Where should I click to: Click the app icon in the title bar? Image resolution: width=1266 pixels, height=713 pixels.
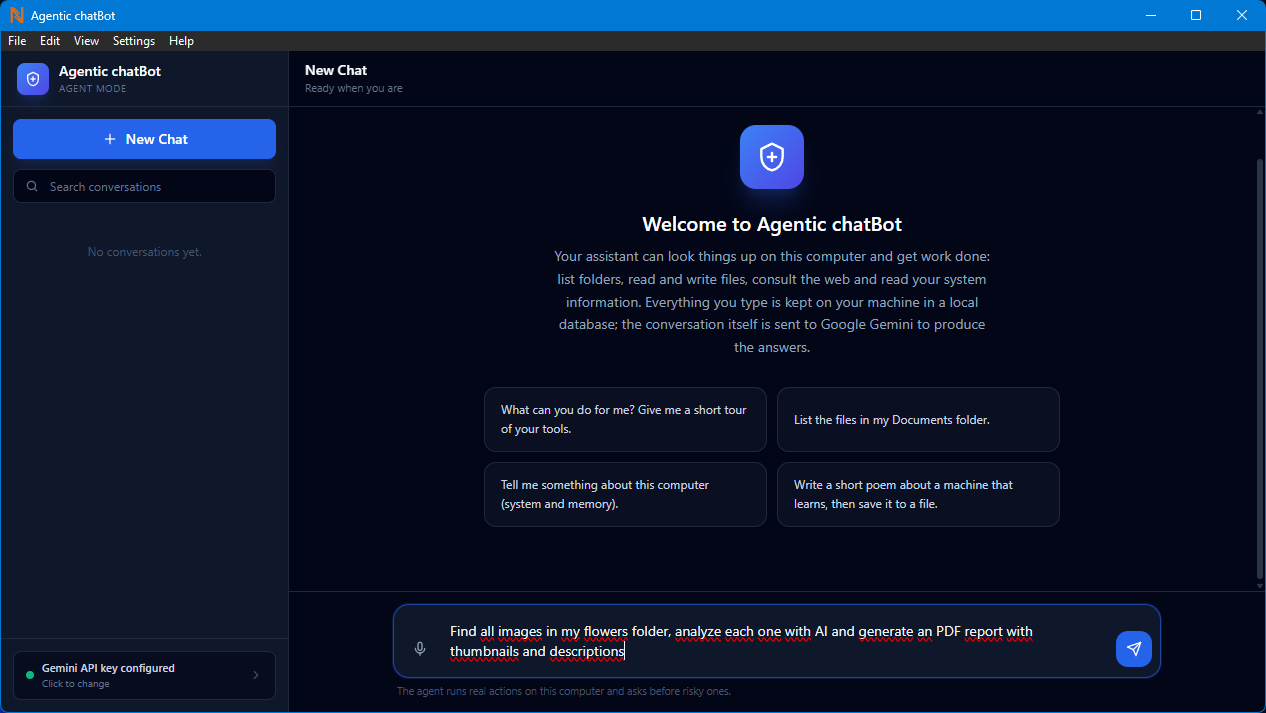click(x=16, y=15)
